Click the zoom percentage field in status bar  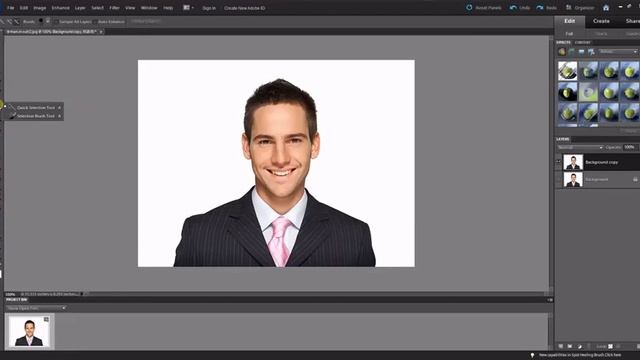[x=11, y=294]
